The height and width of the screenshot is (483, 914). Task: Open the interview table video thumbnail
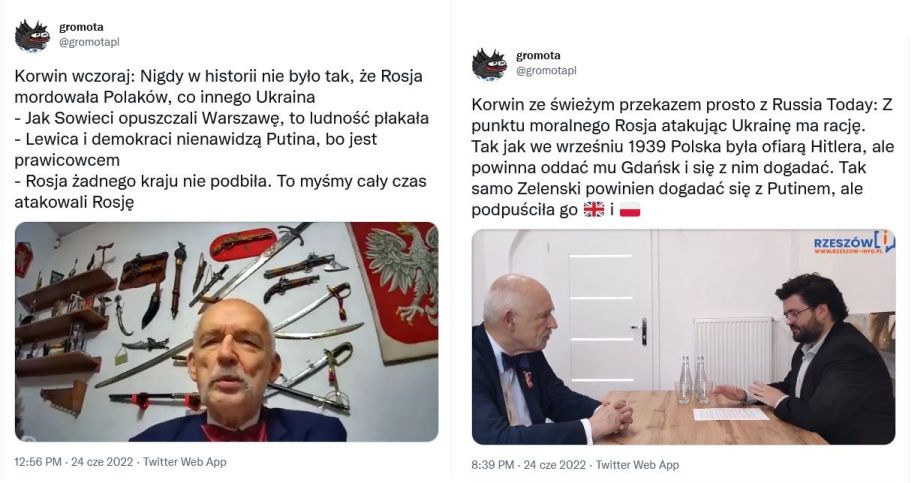(683, 337)
